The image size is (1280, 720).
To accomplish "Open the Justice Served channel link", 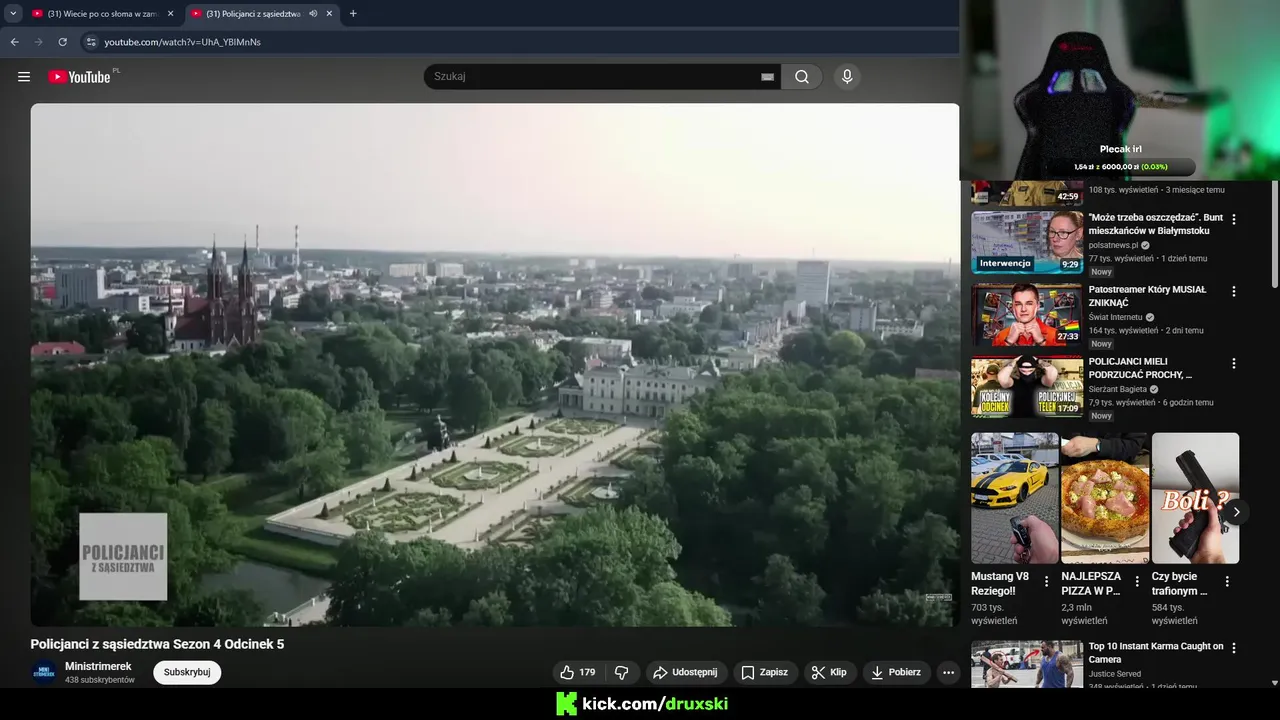I will pyautogui.click(x=1115, y=674).
